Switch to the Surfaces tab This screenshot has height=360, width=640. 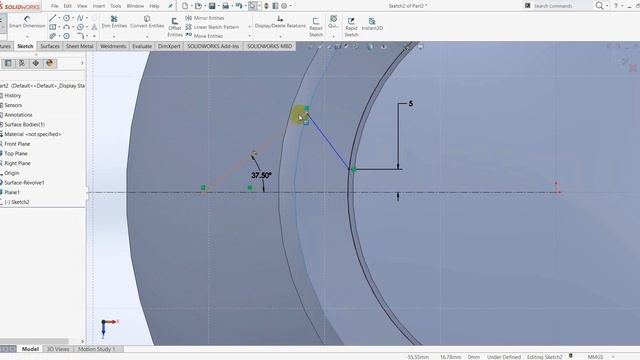(x=50, y=46)
